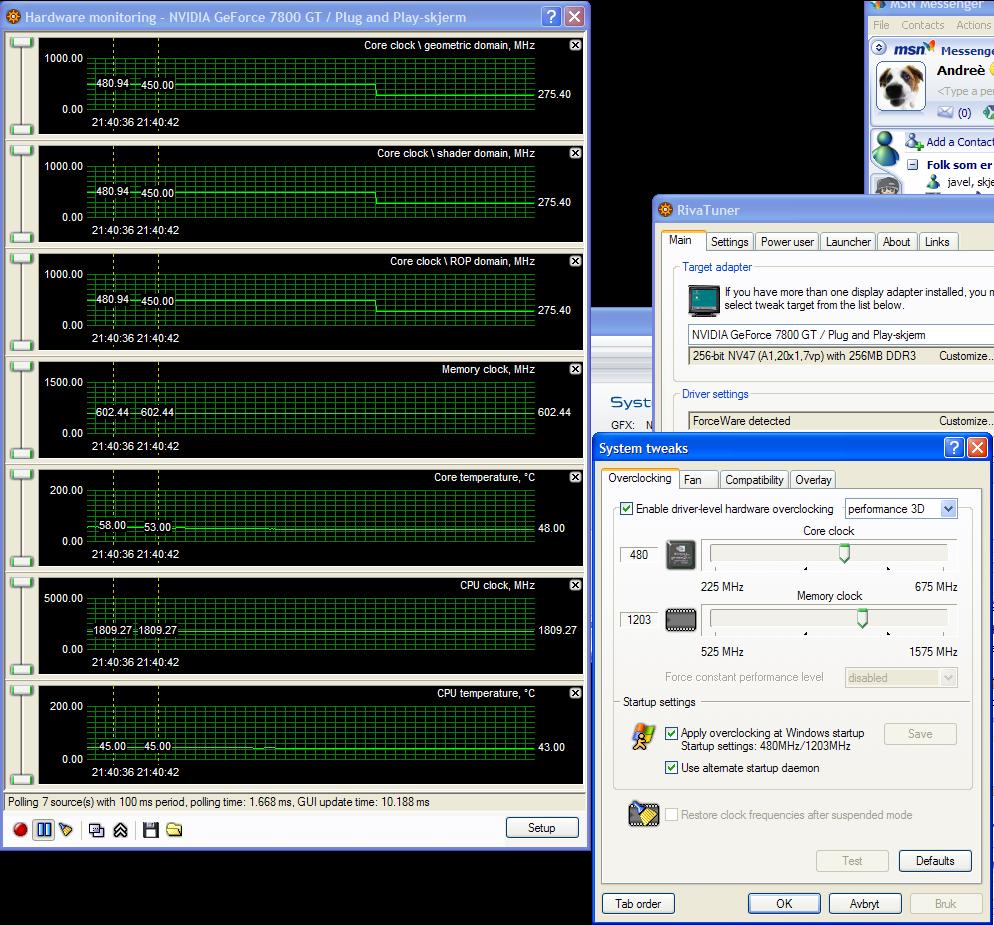This screenshot has width=994, height=925.
Task: Switch to the Compatibility tab
Action: pyautogui.click(x=754, y=480)
